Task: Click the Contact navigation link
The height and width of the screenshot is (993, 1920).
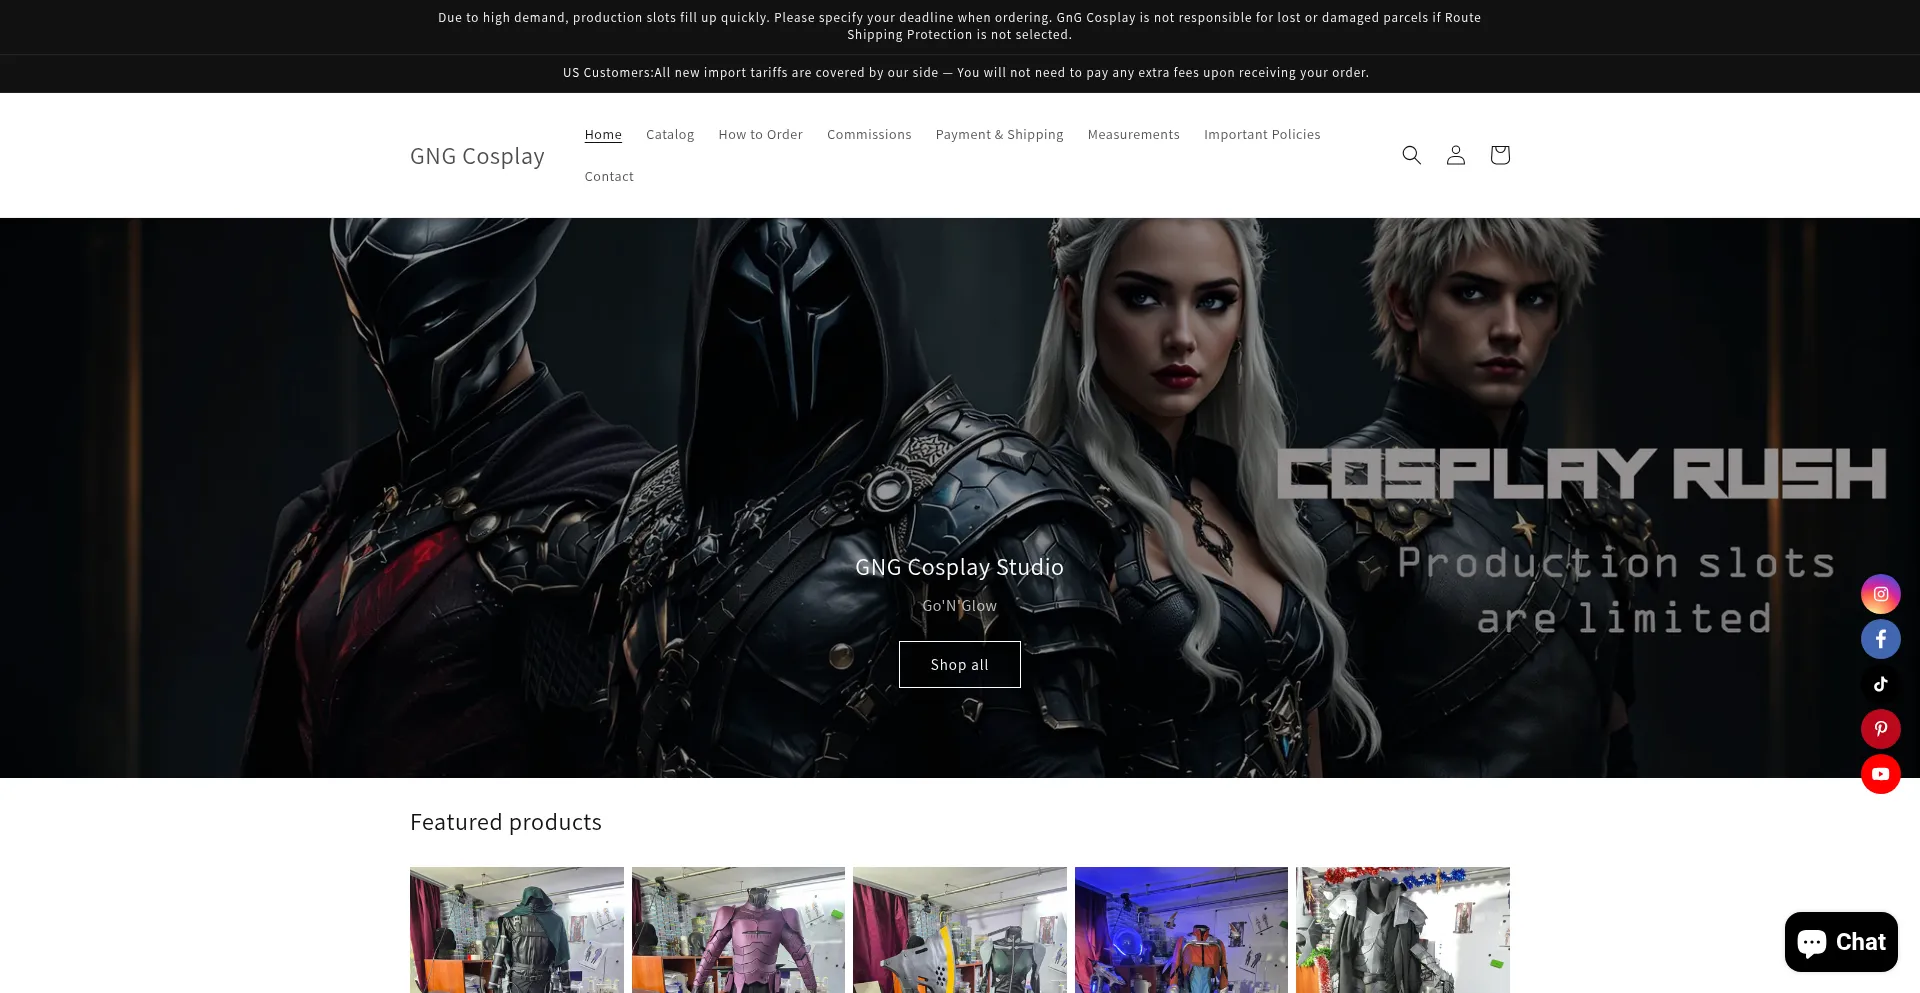Action: 608,177
